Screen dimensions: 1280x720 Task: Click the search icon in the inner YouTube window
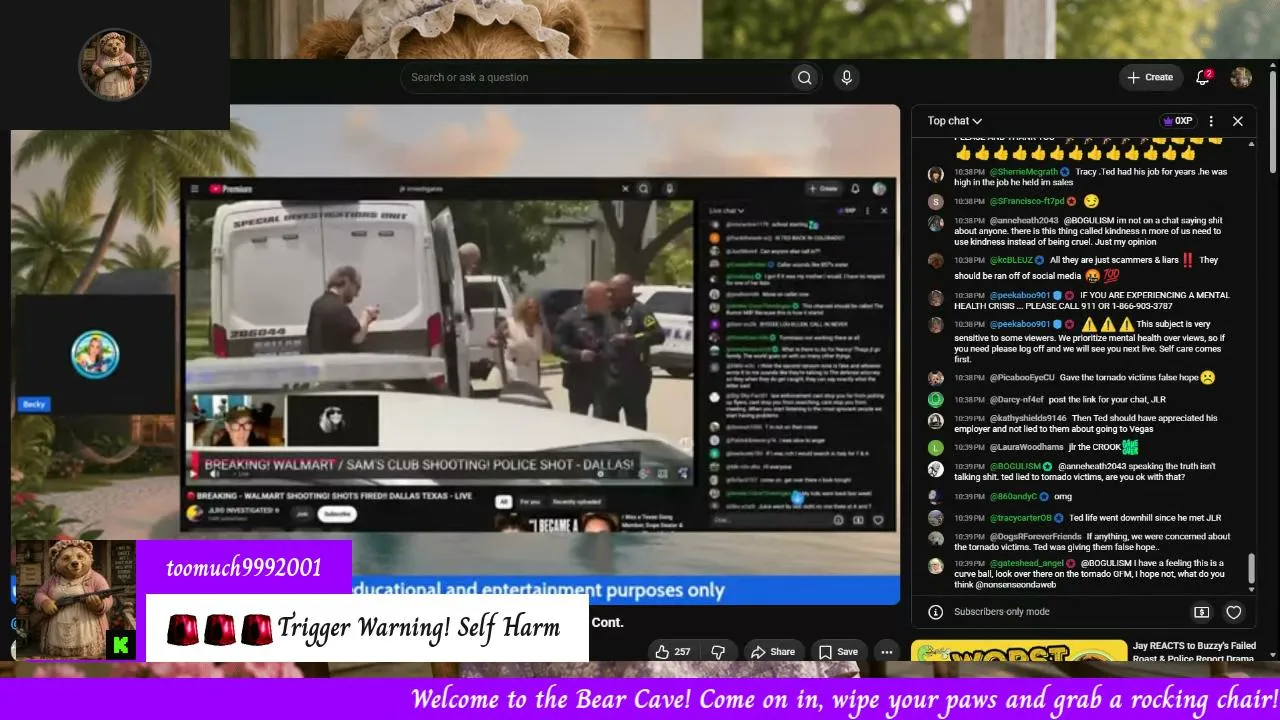click(644, 188)
